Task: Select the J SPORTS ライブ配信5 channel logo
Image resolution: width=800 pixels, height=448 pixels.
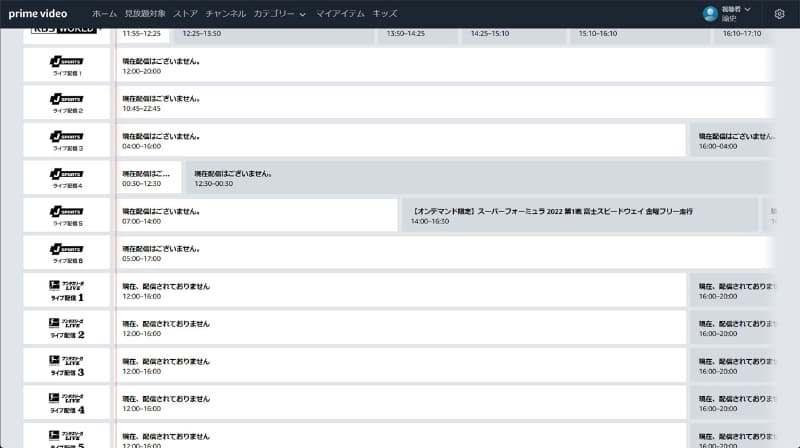Action: click(67, 215)
